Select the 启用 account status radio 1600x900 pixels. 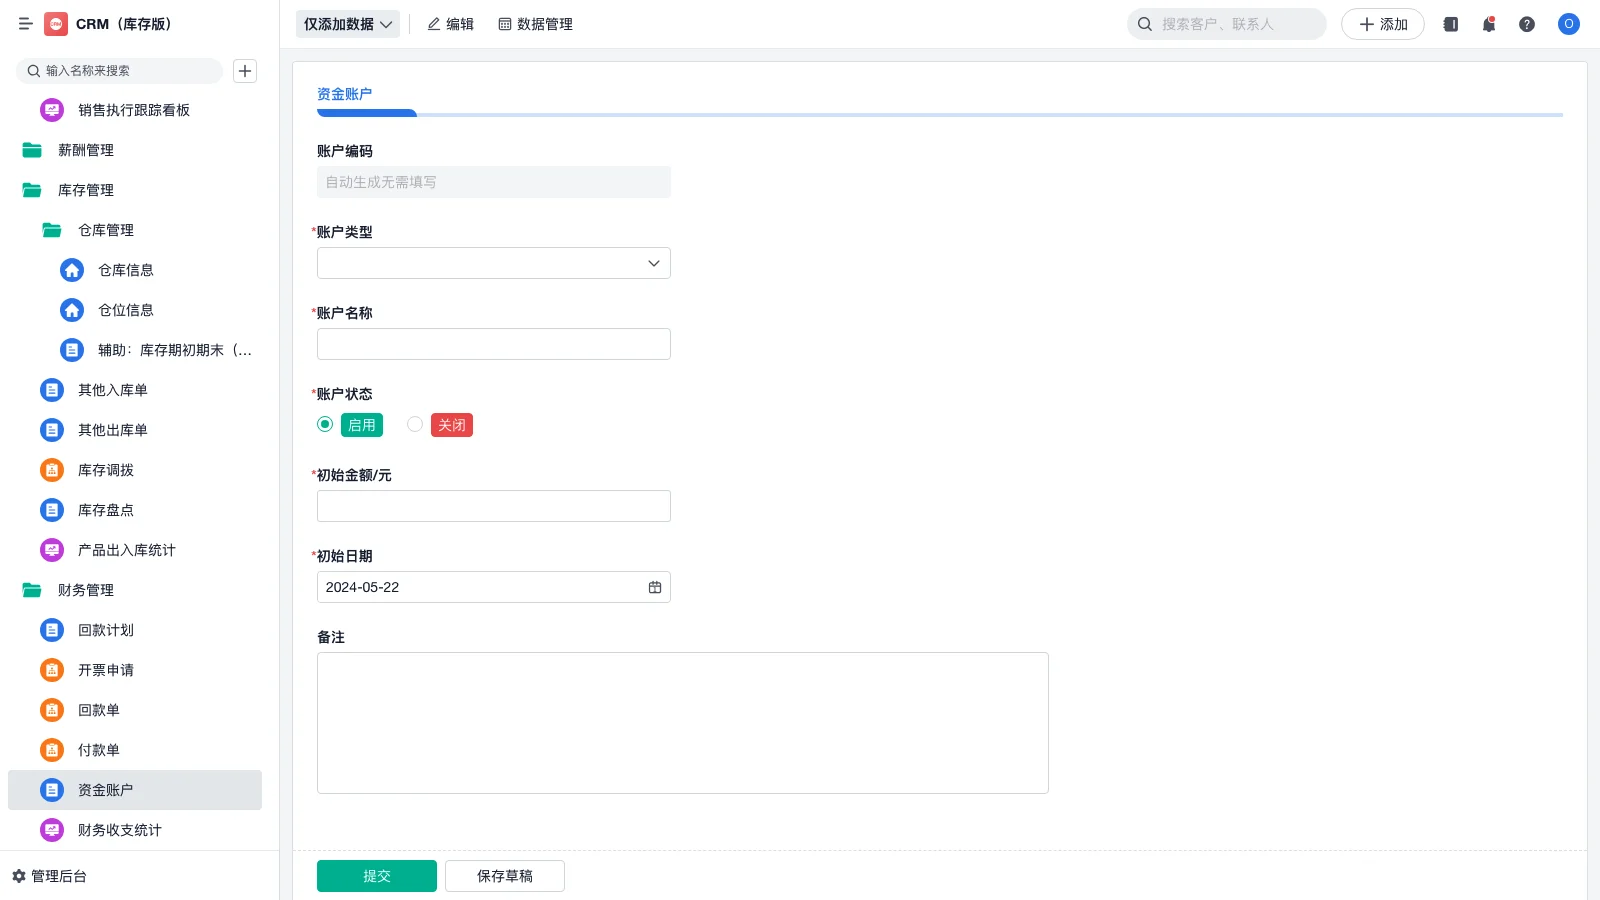(325, 424)
